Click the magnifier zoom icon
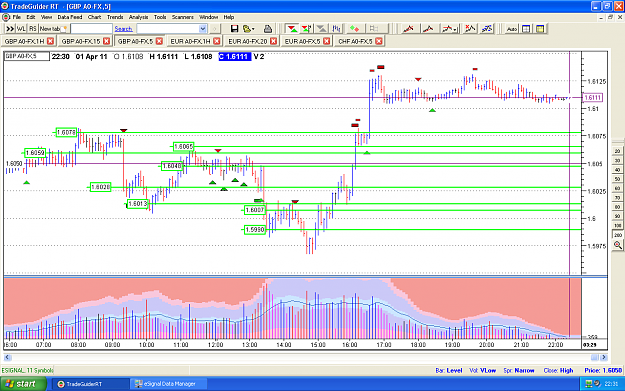The height and width of the screenshot is (391, 625). 617,245
